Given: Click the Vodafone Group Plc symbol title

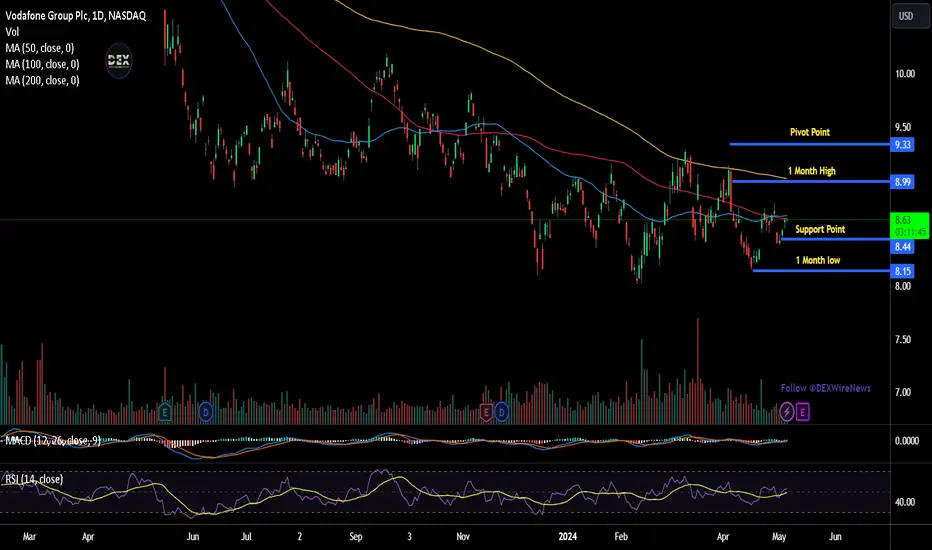Looking at the screenshot, I should [x=75, y=16].
